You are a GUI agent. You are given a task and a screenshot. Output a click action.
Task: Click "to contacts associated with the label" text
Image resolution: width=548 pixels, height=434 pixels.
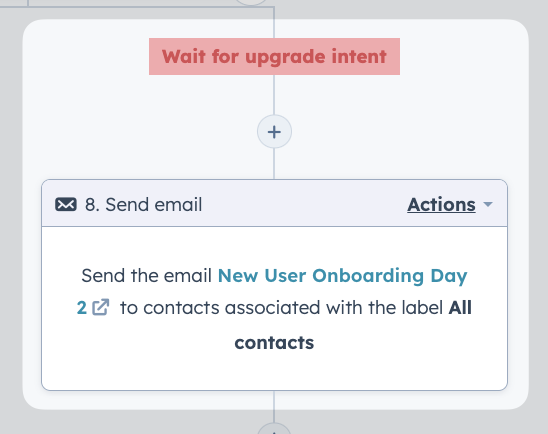tap(282, 308)
